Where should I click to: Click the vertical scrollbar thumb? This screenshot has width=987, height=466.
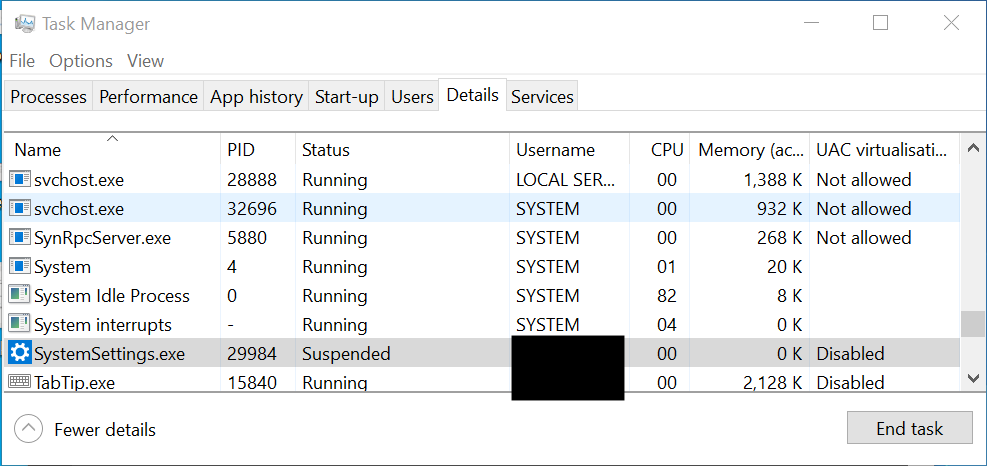pos(973,325)
